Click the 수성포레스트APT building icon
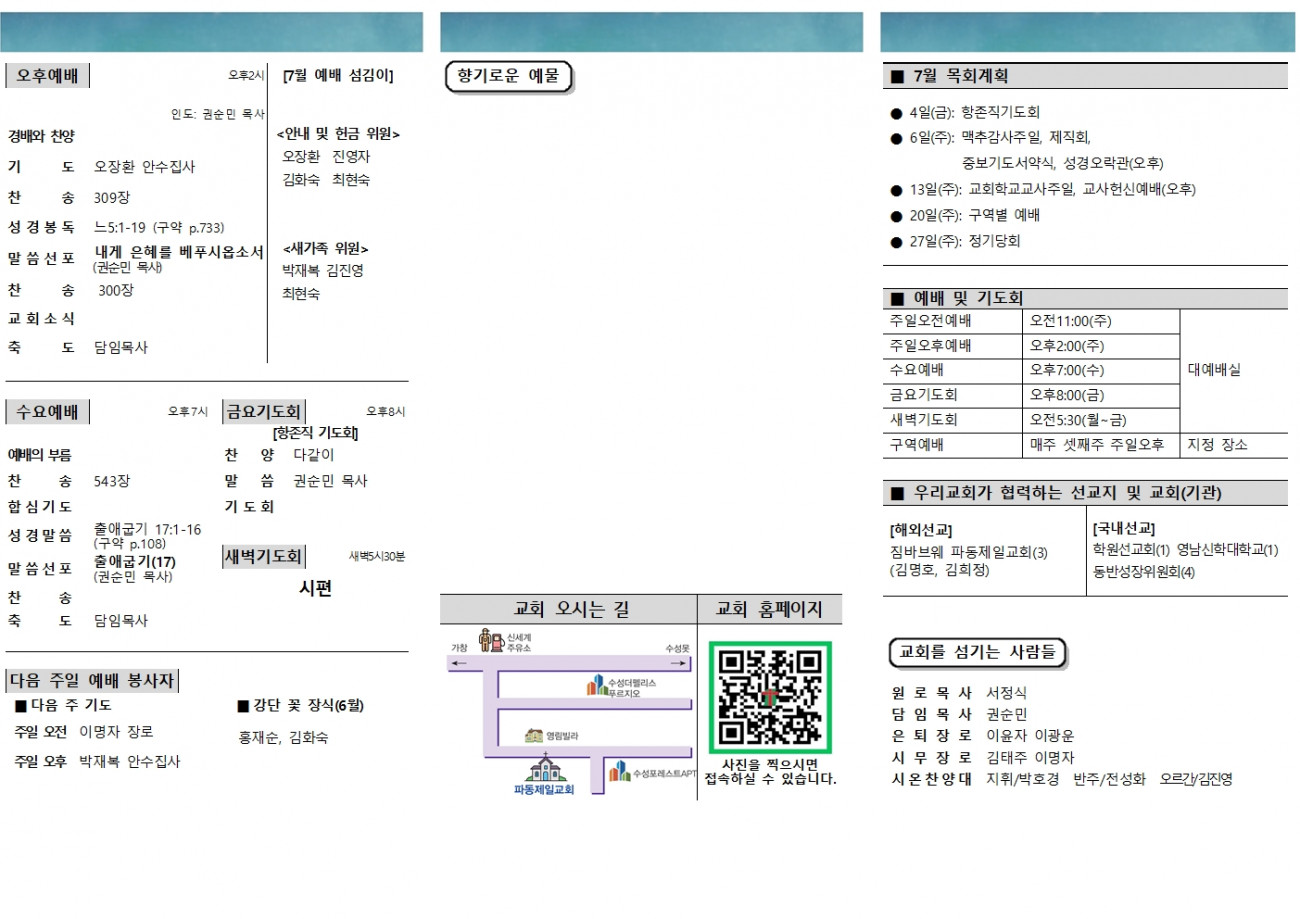This screenshot has height=919, width=1300. [x=620, y=771]
